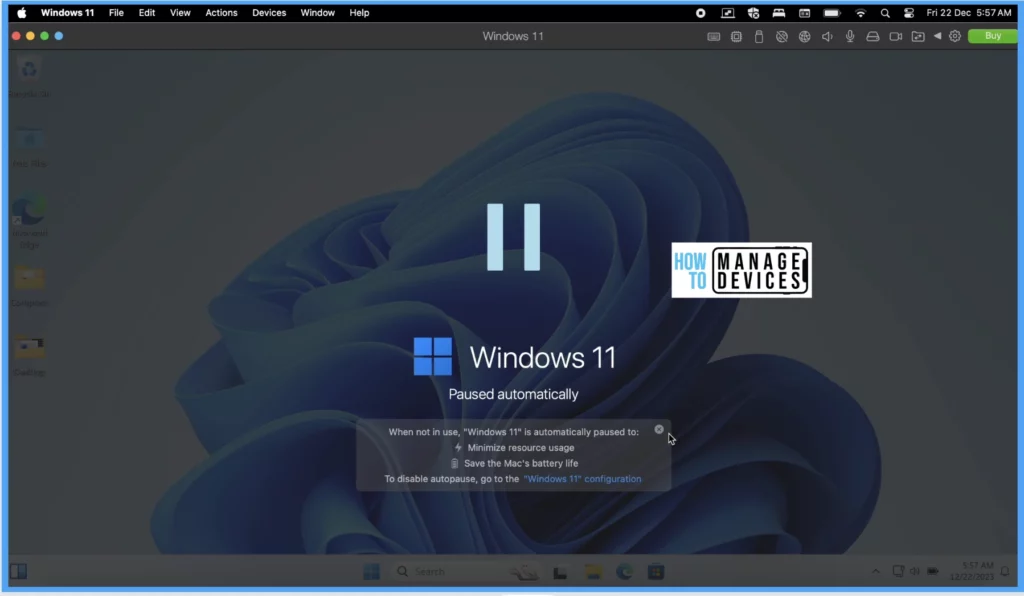Select the Mac Files desktop icon
The width and height of the screenshot is (1024, 596).
pyautogui.click(x=29, y=148)
